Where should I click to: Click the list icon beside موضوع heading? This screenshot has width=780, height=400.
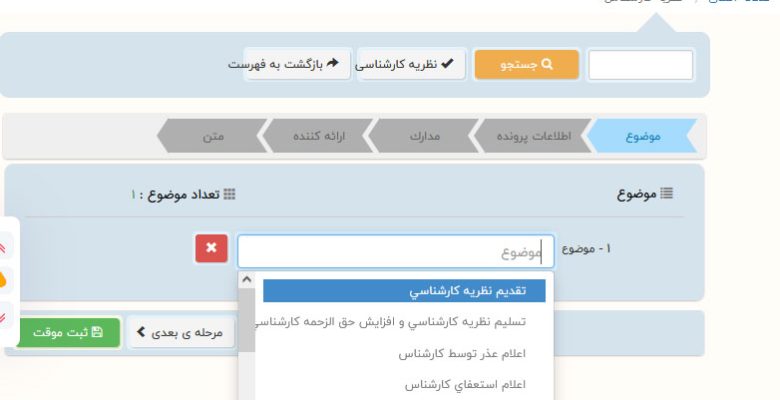click(667, 194)
